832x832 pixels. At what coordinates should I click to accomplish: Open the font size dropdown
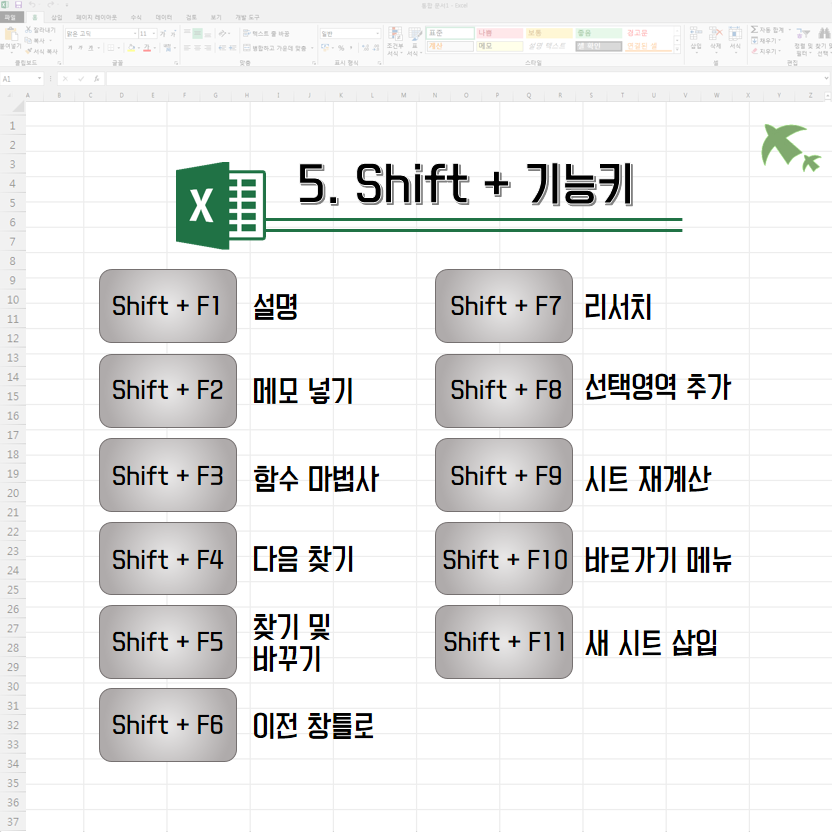tap(154, 33)
